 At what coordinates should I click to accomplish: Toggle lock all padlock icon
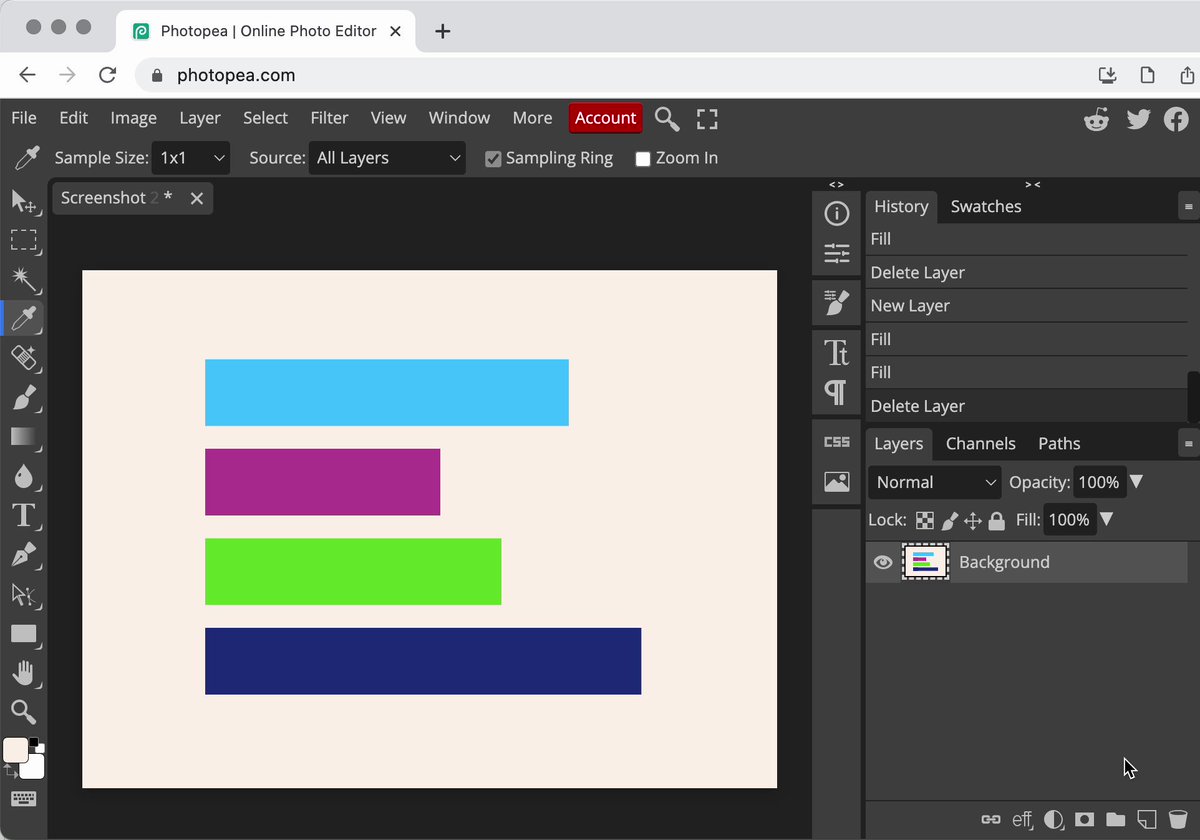pos(996,520)
